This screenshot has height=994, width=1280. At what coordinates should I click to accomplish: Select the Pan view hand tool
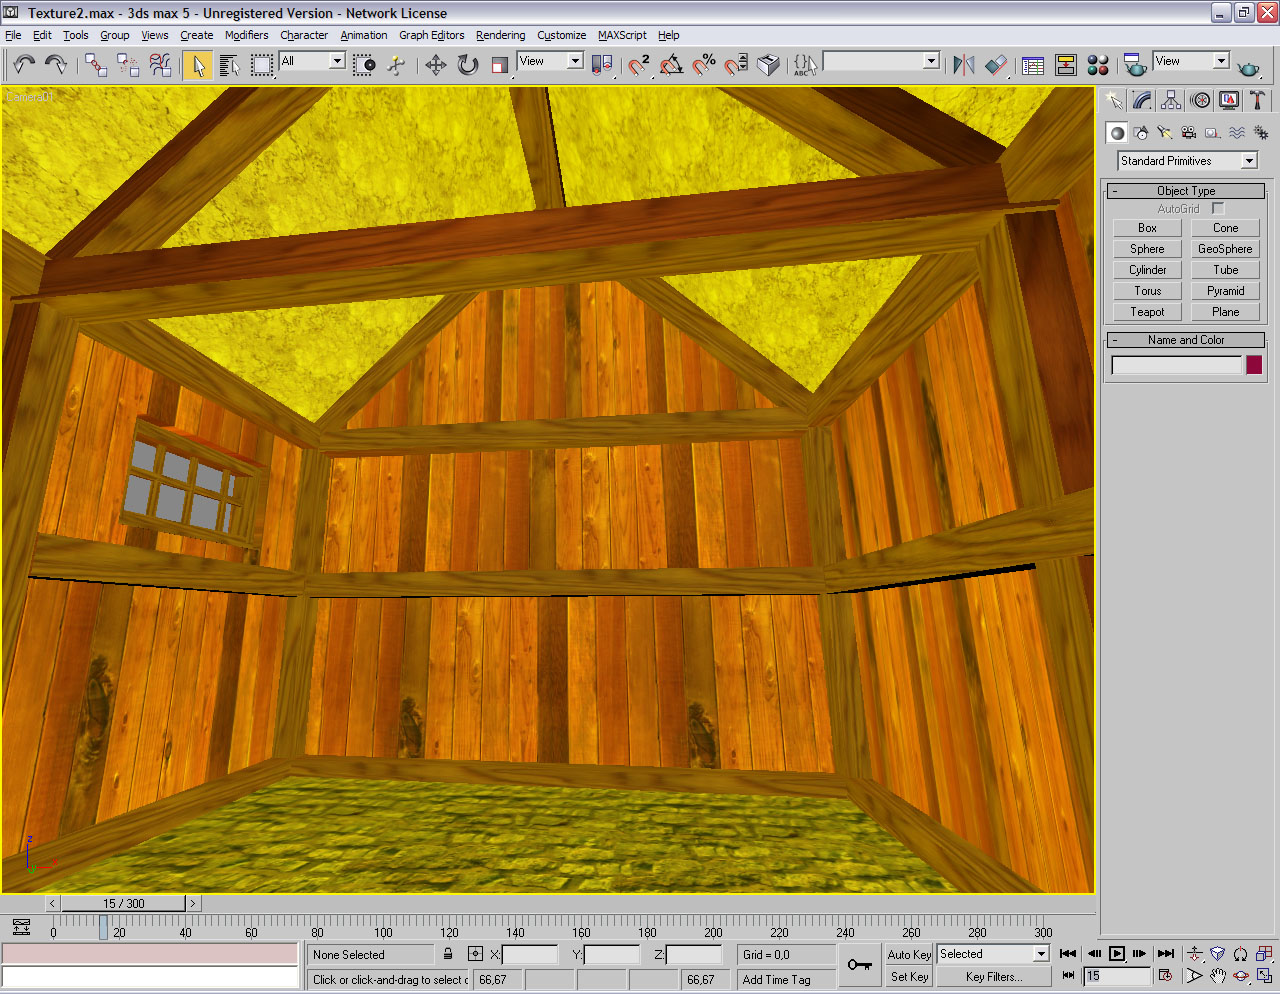point(1217,976)
